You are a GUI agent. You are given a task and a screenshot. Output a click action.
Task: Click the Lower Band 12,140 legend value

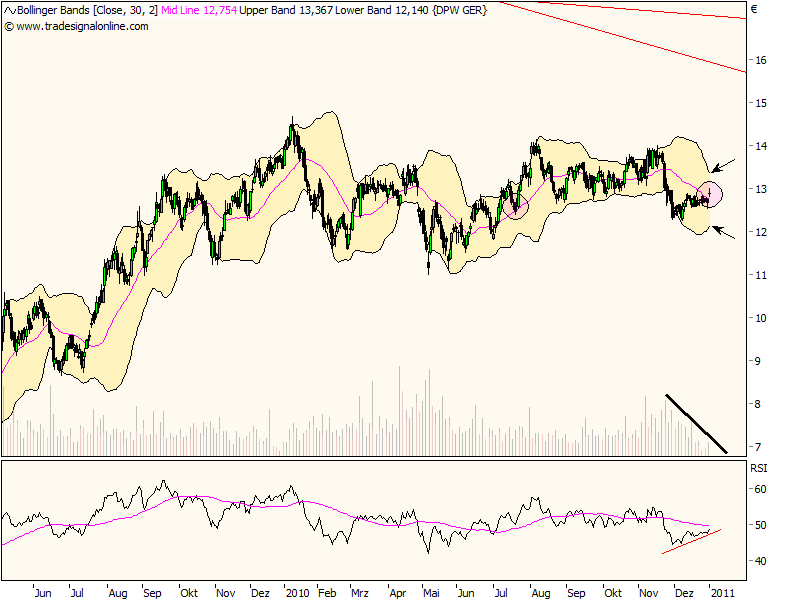pos(372,11)
